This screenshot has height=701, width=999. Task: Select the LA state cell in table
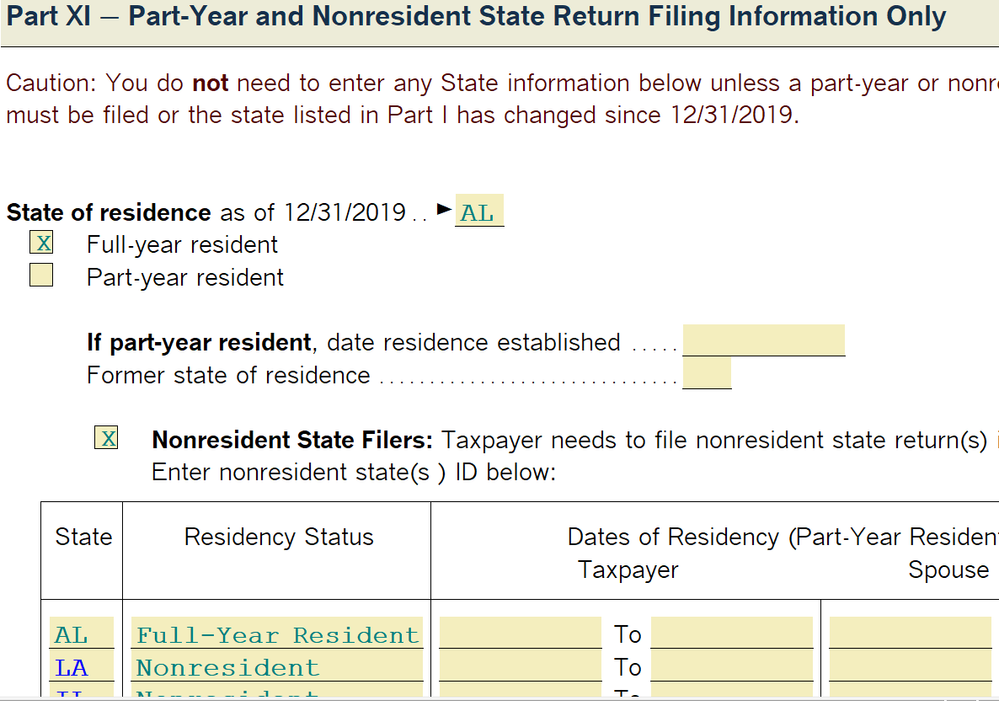coord(81,667)
